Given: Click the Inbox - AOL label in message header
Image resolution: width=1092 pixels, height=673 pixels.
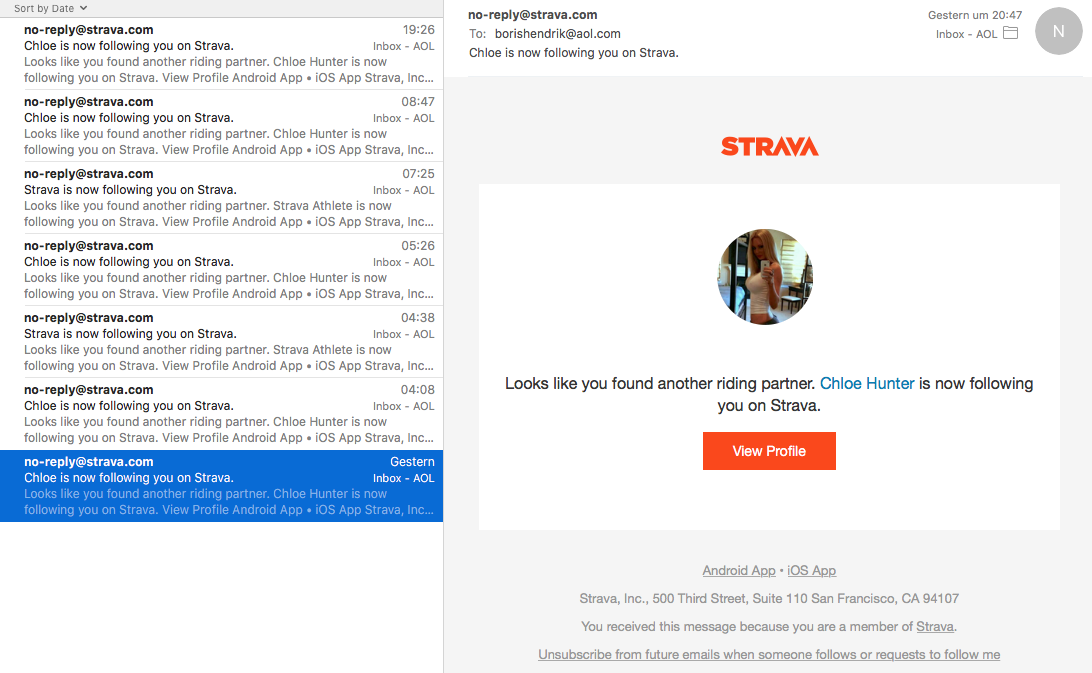Looking at the screenshot, I should [x=966, y=34].
